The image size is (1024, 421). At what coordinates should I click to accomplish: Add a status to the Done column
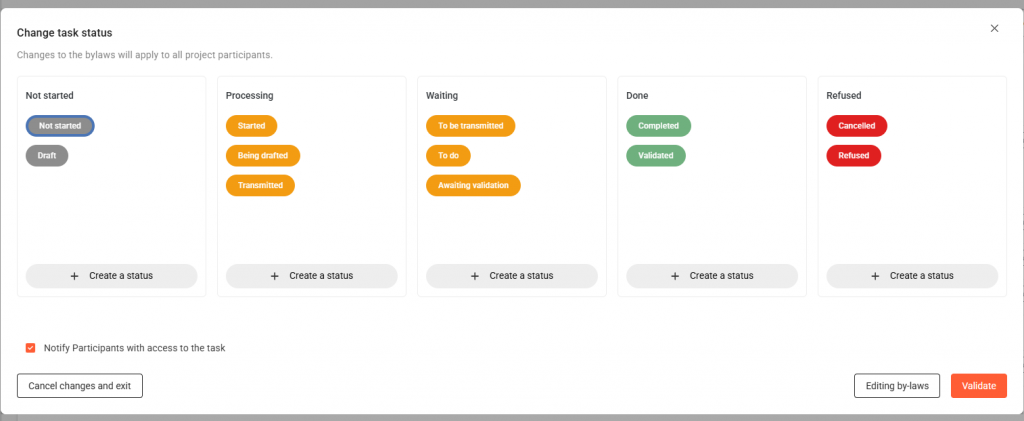click(711, 276)
